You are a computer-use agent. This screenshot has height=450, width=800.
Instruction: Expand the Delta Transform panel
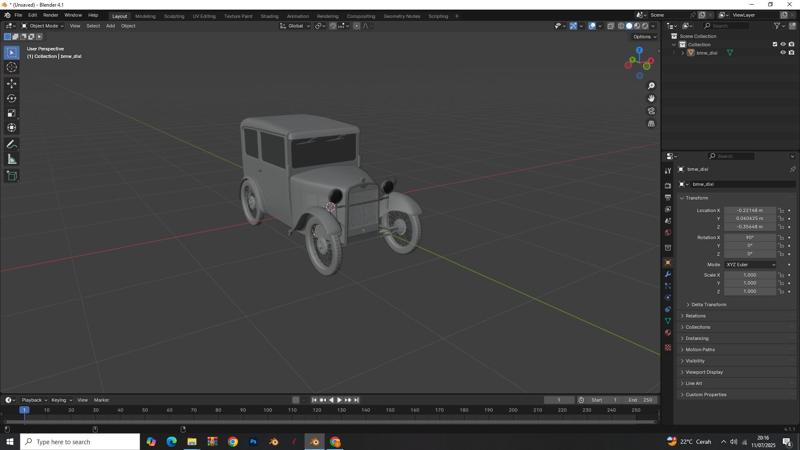708,304
